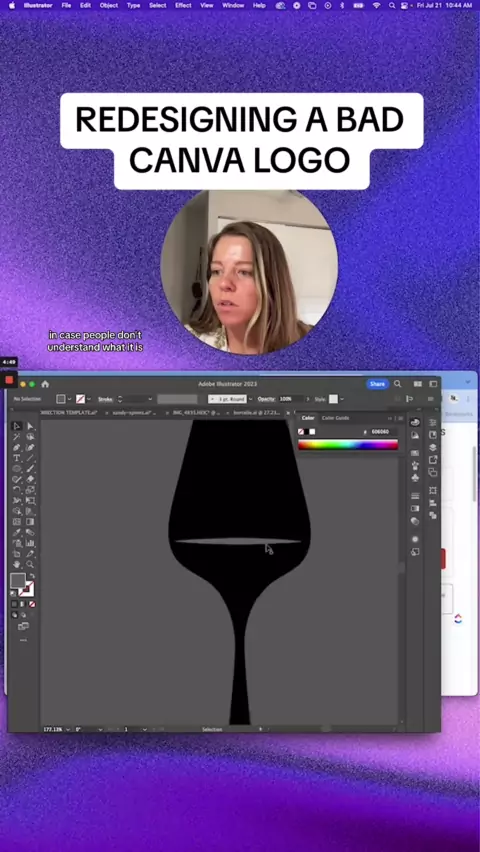Switch to the Color Guide tab

335,418
